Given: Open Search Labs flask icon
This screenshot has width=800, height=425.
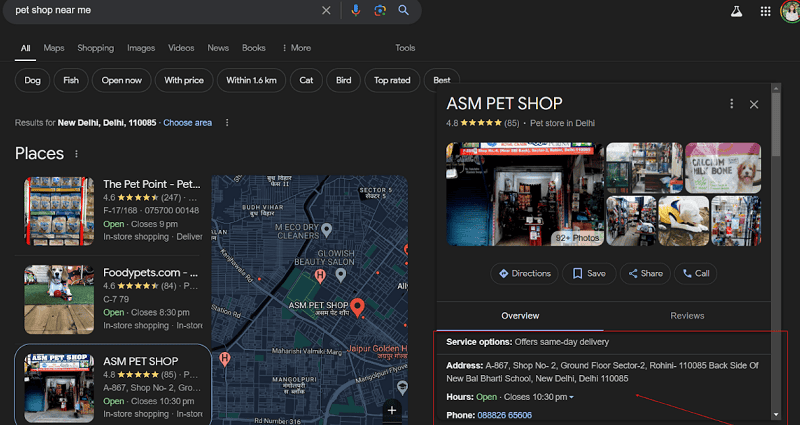Looking at the screenshot, I should [x=737, y=11].
